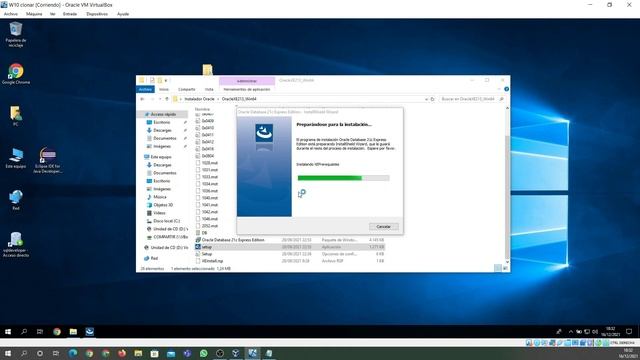The image size is (640, 360).
Task: Open the PC user folder desktop icon
Action: coord(16,116)
